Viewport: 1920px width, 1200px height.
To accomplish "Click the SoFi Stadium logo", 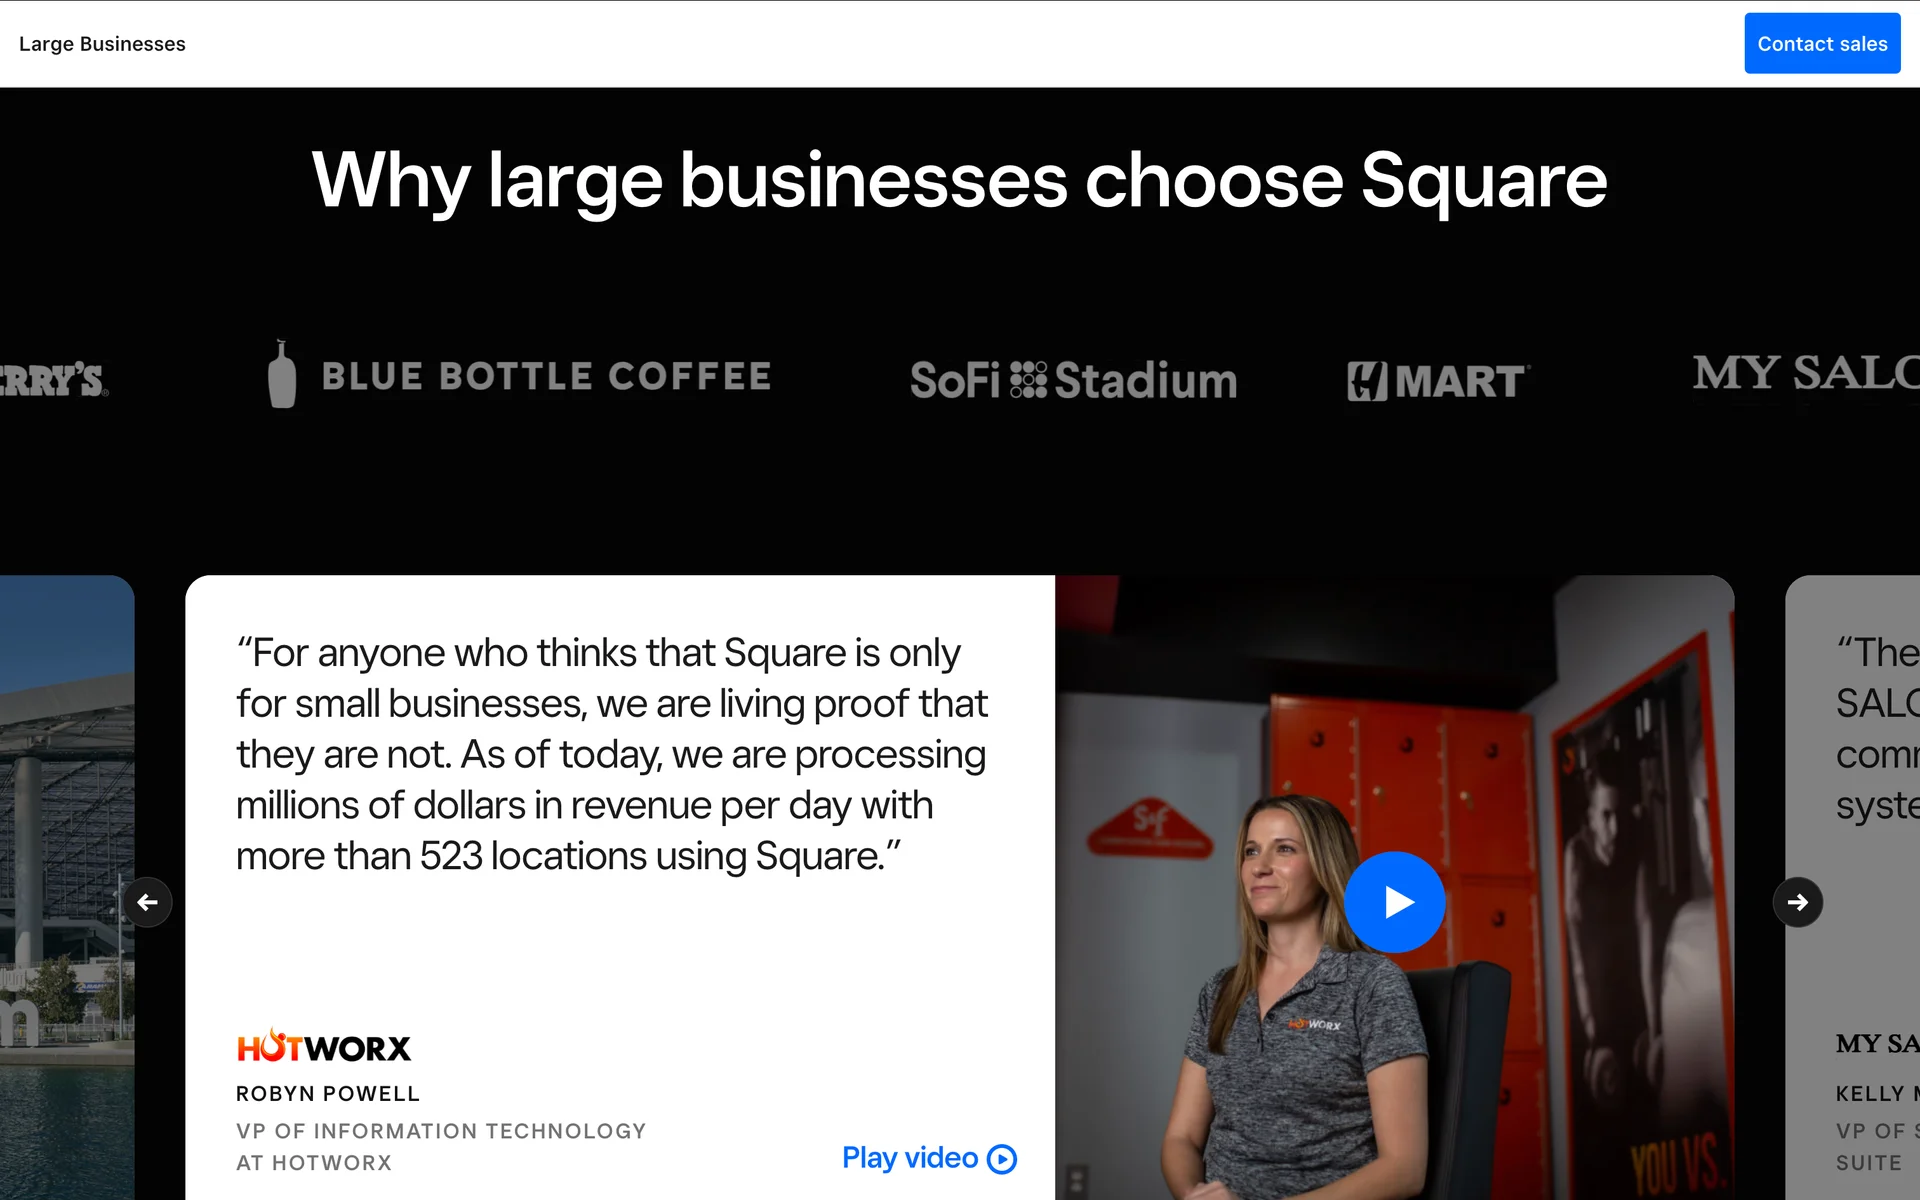I will click(1073, 381).
